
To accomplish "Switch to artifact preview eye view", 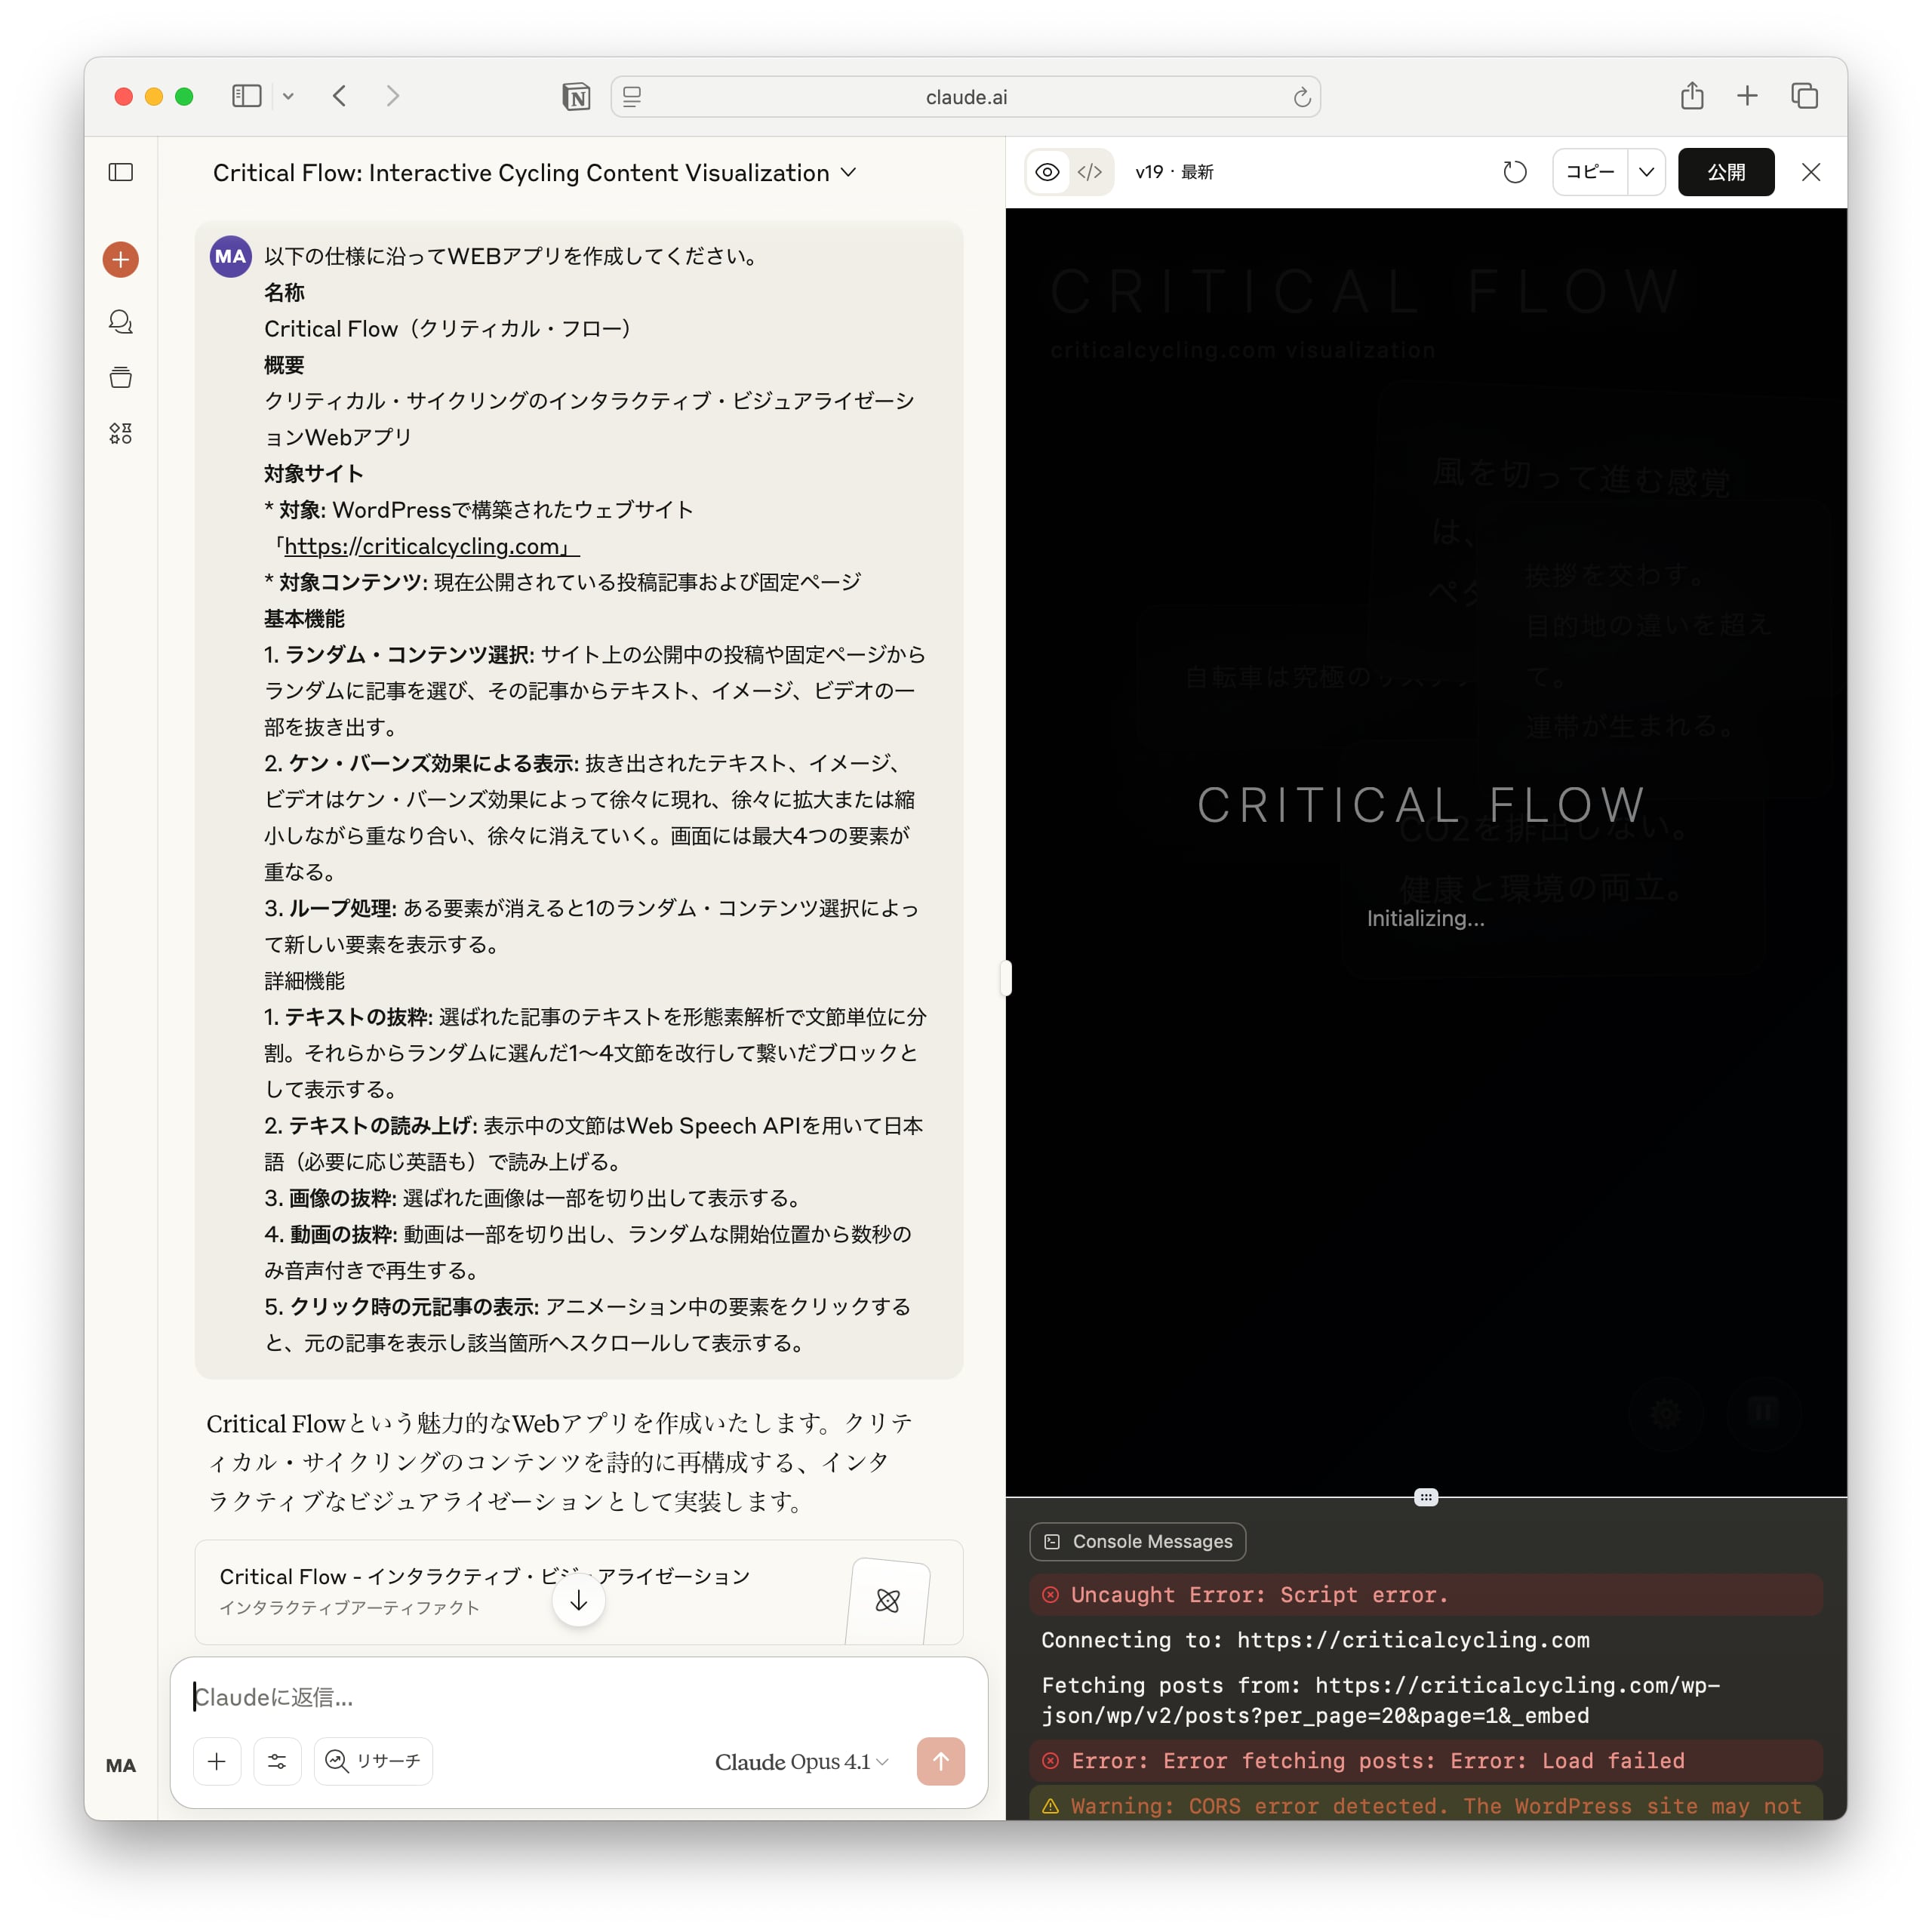I will pos(1047,172).
